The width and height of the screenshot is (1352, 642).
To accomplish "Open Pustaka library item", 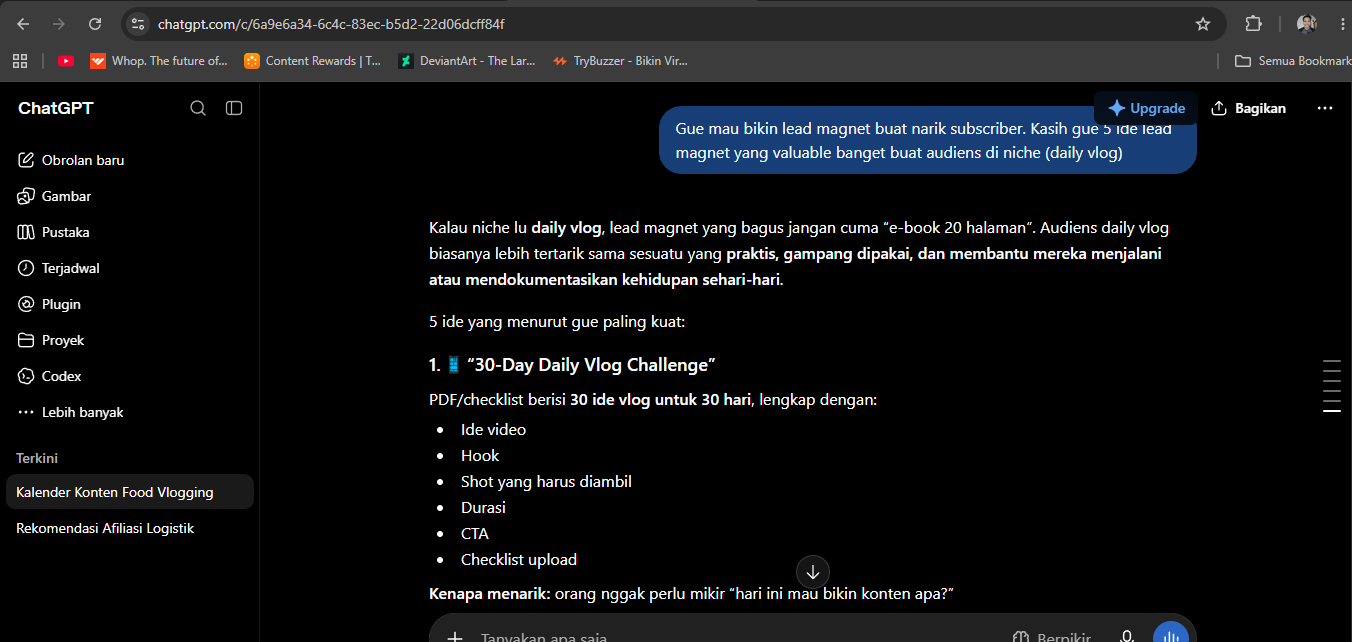I will coord(130,232).
